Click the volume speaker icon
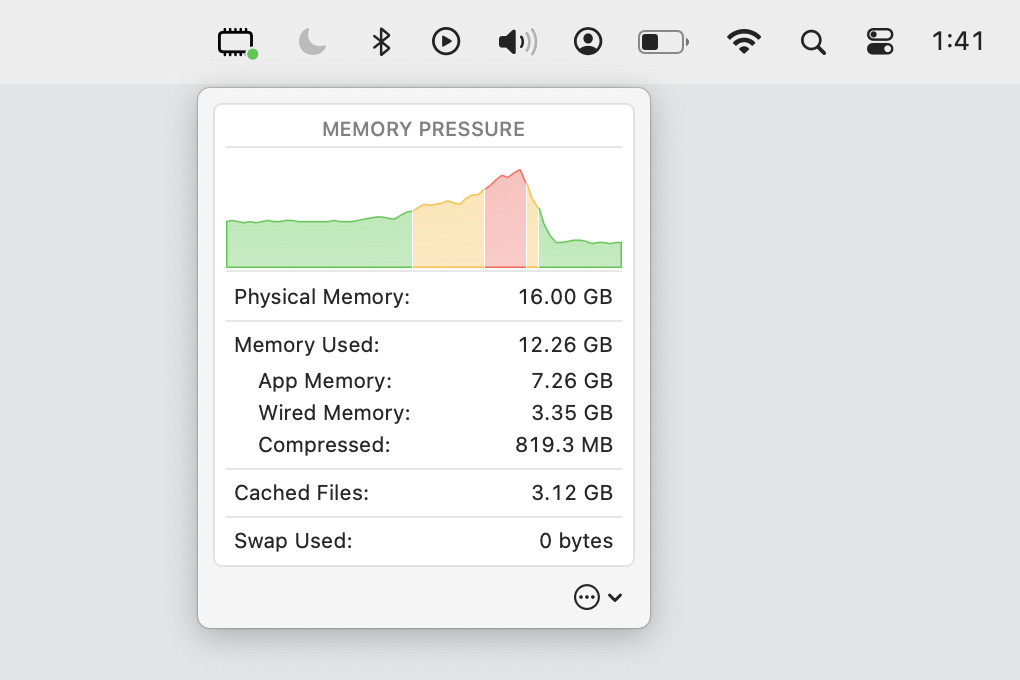Image resolution: width=1020 pixels, height=680 pixels. (x=516, y=42)
